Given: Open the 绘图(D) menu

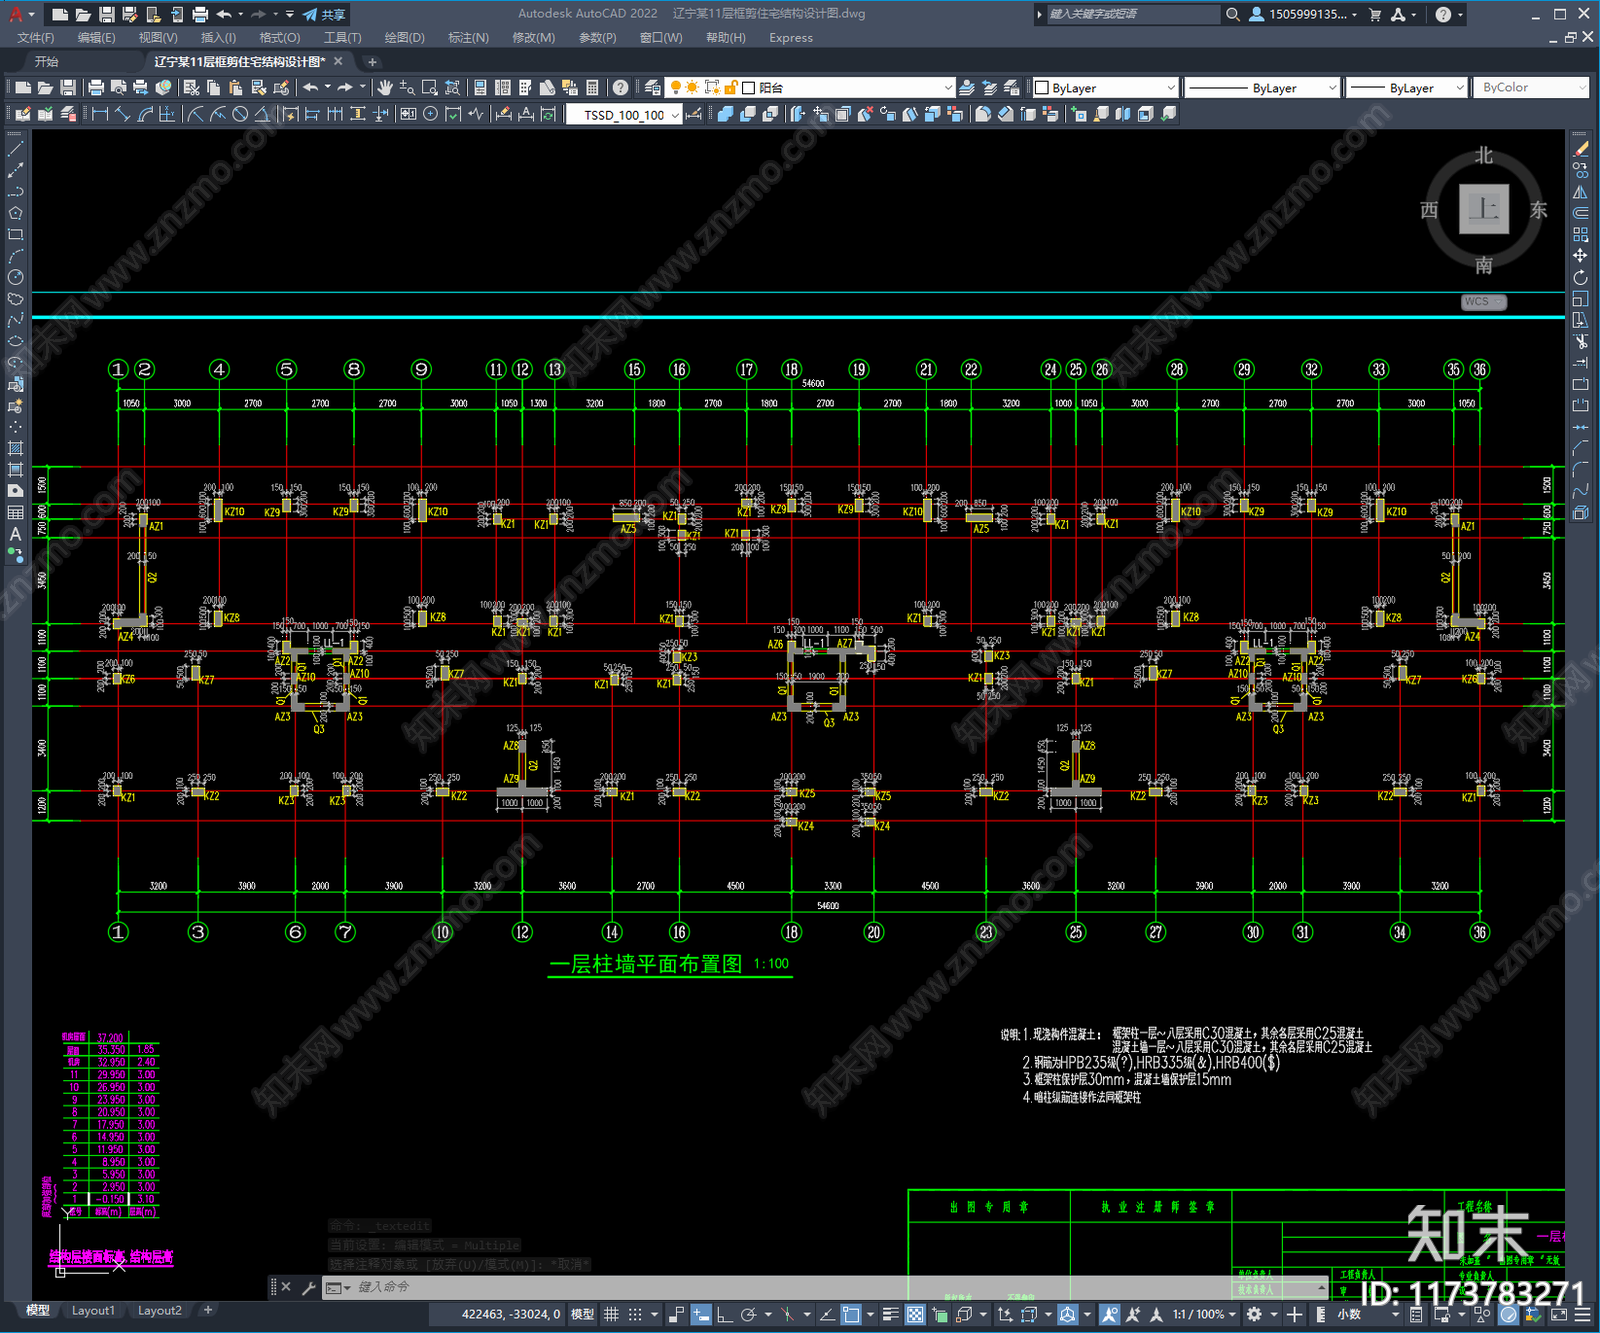Looking at the screenshot, I should pos(404,38).
